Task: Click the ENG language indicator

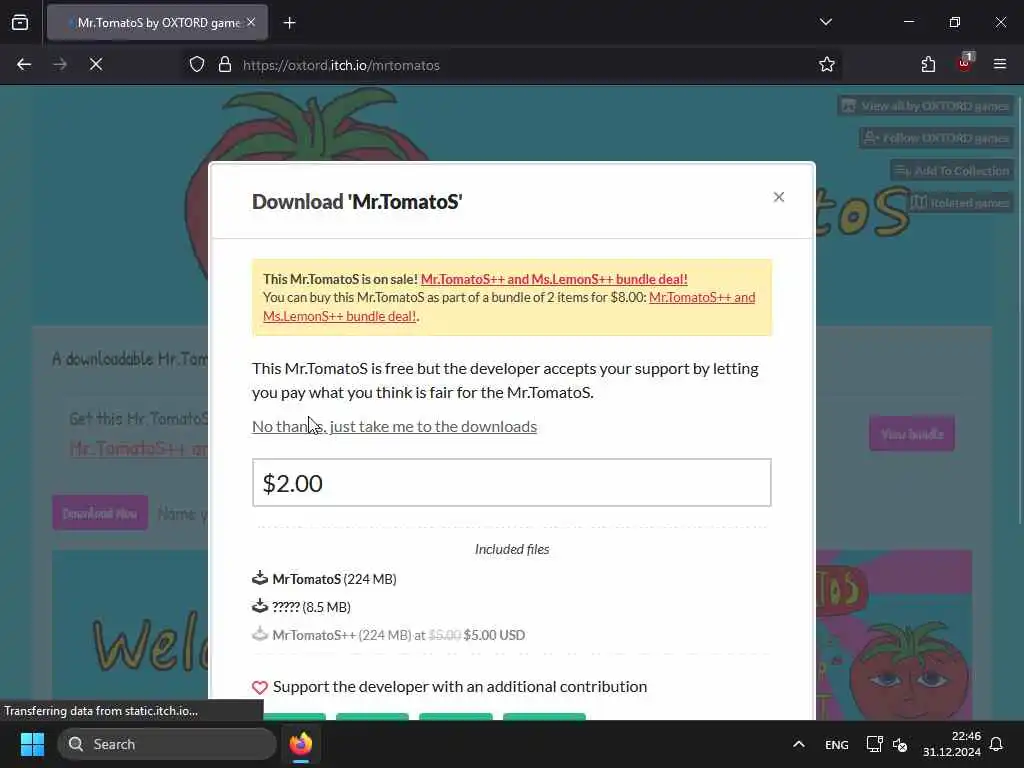Action: (x=837, y=744)
